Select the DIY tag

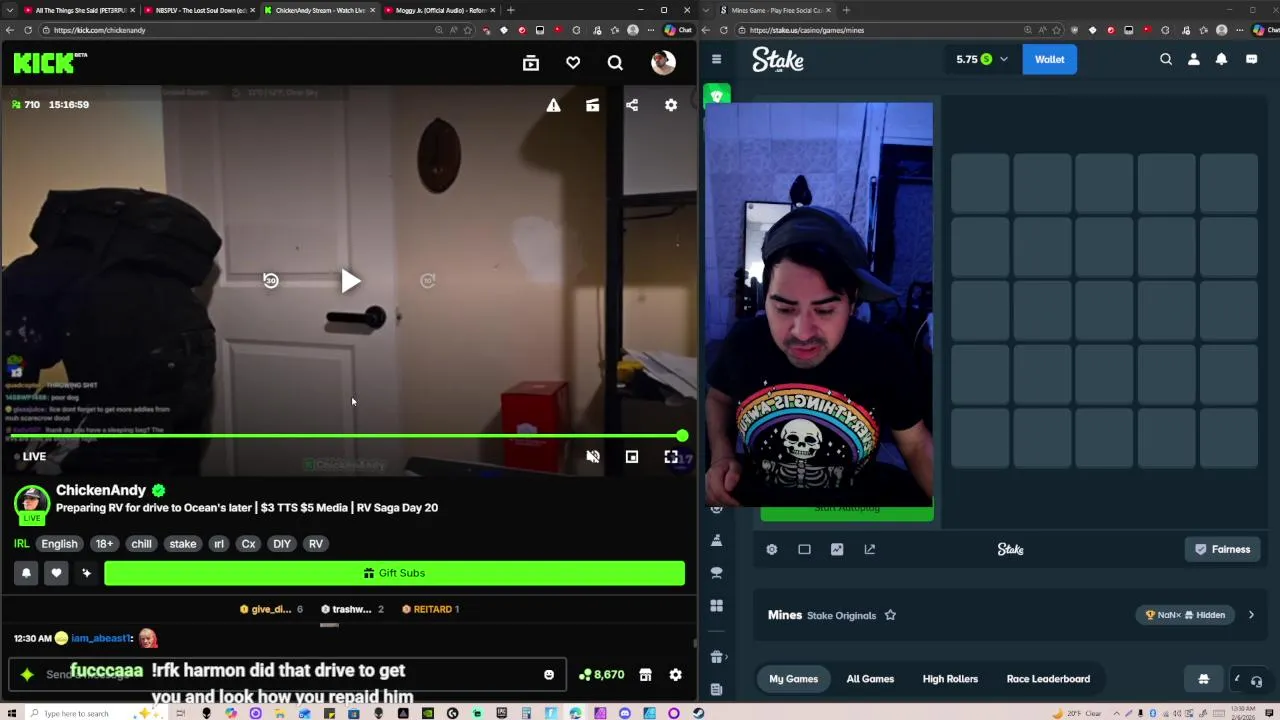(282, 544)
